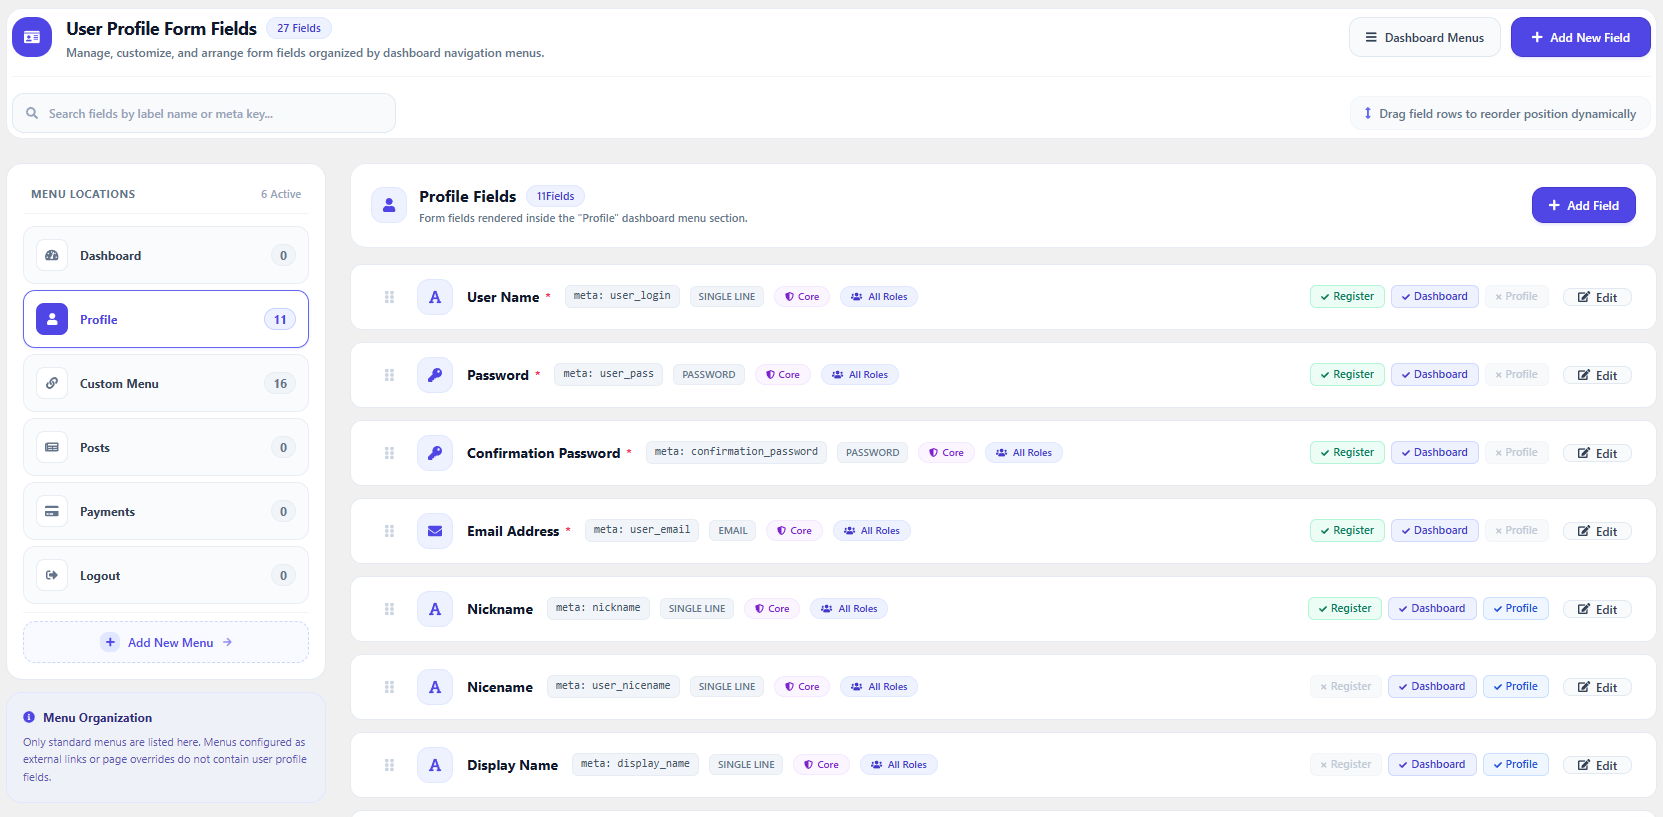
Task: Click the Dashboard menu gauge icon
Action: coord(52,255)
